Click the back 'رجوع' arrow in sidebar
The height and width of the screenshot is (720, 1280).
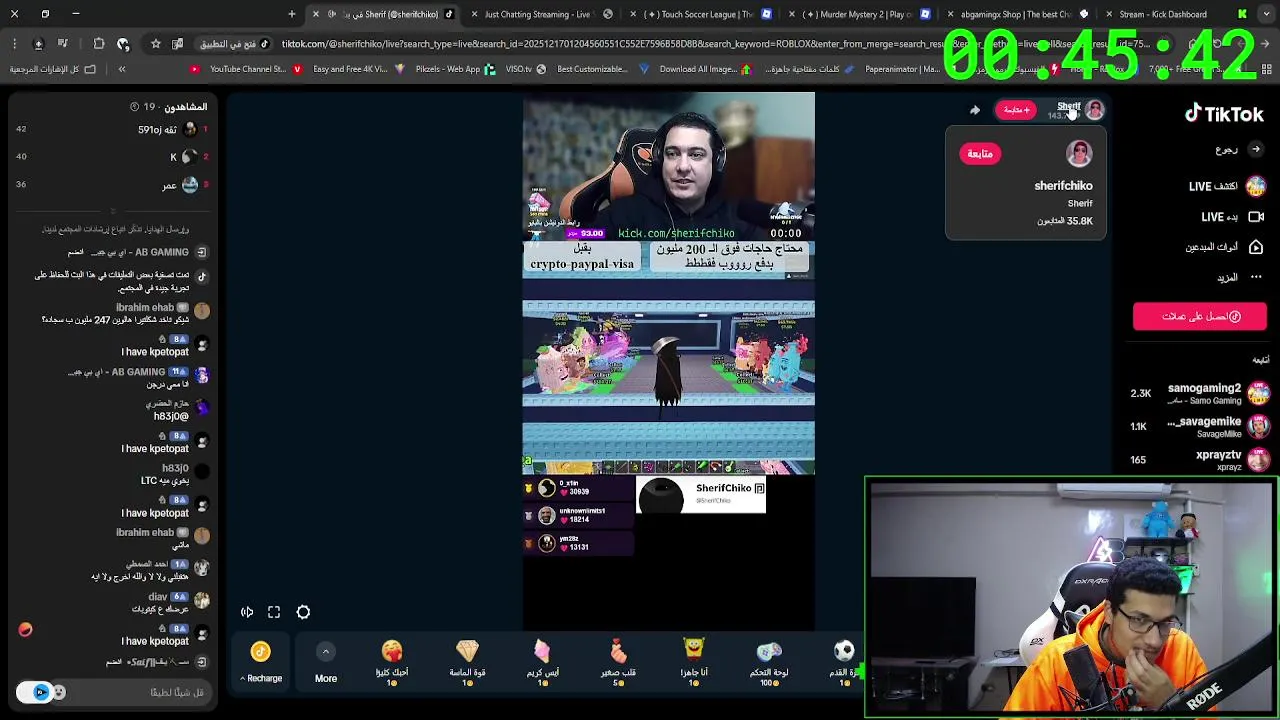(1239, 150)
